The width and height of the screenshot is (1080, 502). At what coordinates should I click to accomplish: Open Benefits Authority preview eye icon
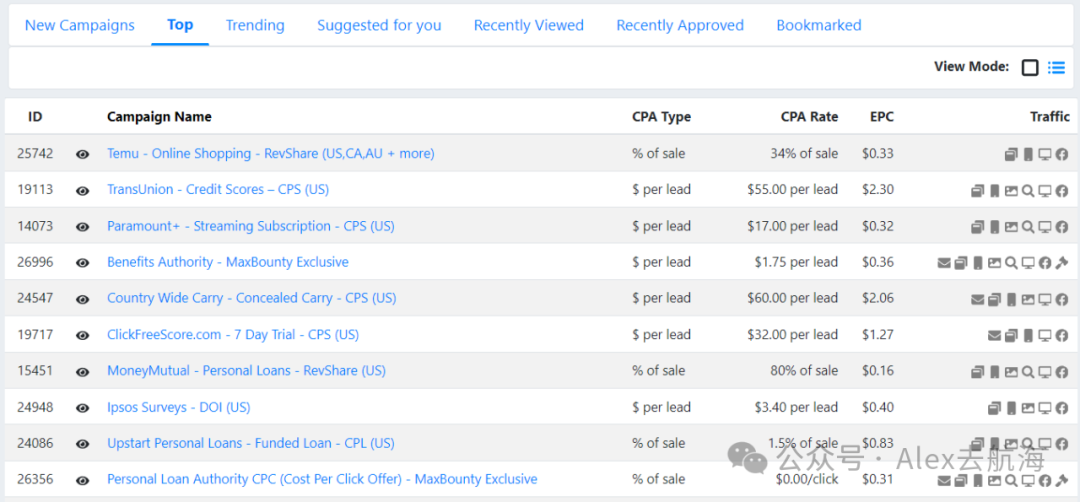tap(83, 263)
